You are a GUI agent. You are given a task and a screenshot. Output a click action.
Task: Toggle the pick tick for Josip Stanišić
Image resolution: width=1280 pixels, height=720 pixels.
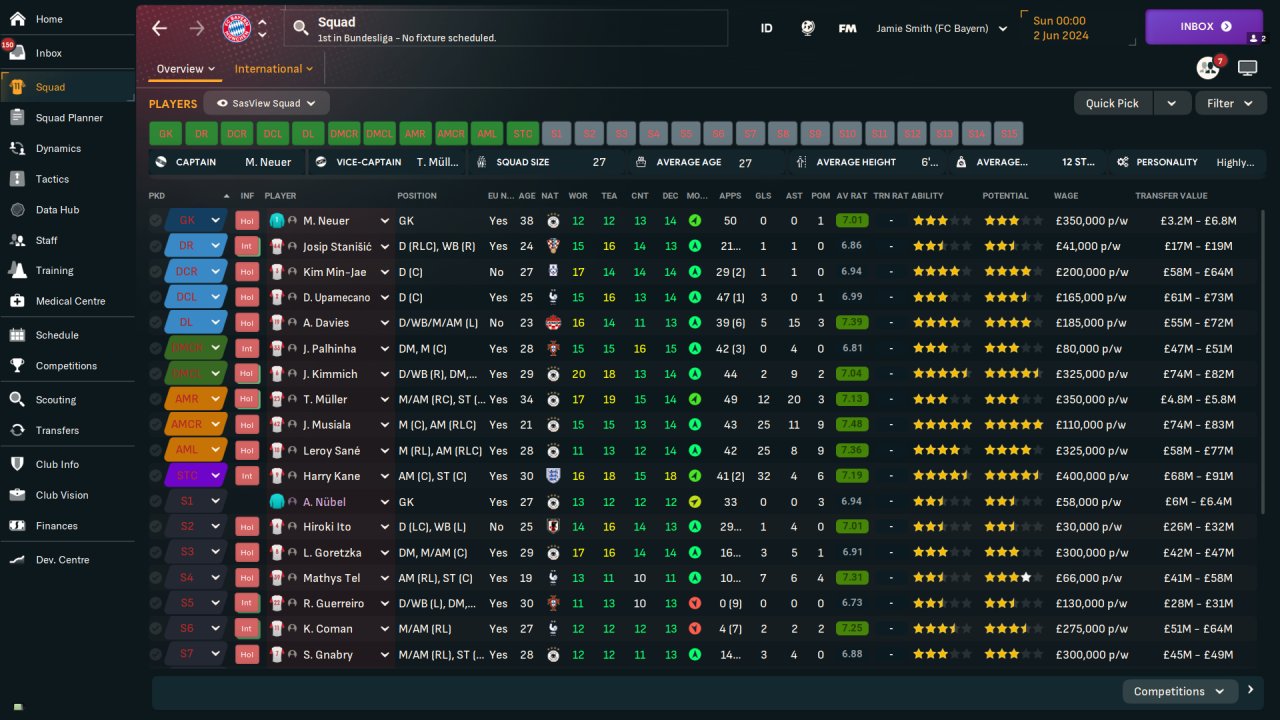coord(155,246)
